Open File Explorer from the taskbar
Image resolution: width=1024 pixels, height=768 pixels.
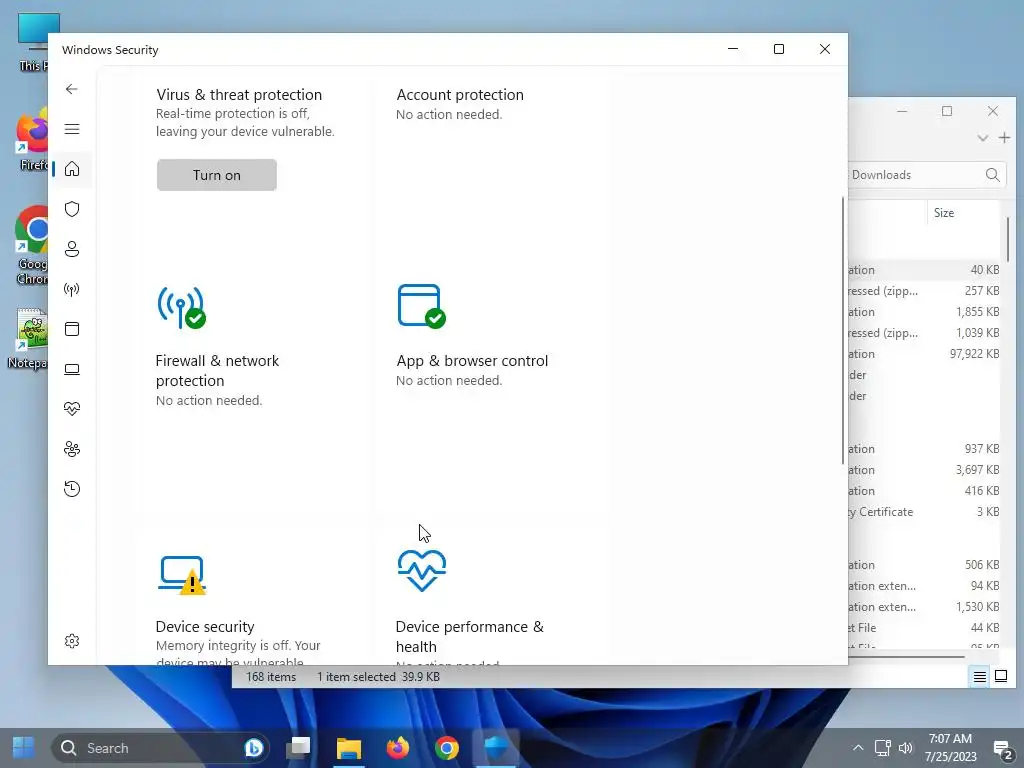pyautogui.click(x=349, y=748)
